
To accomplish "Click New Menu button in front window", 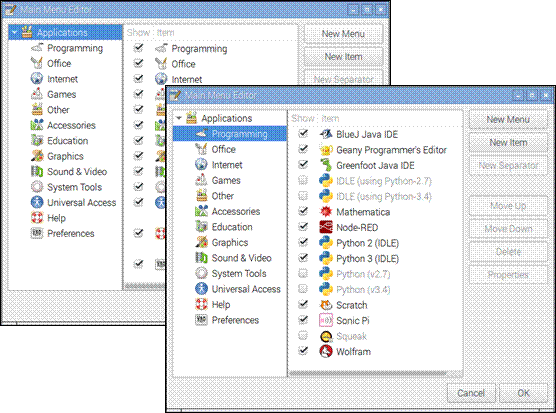I will pyautogui.click(x=508, y=119).
